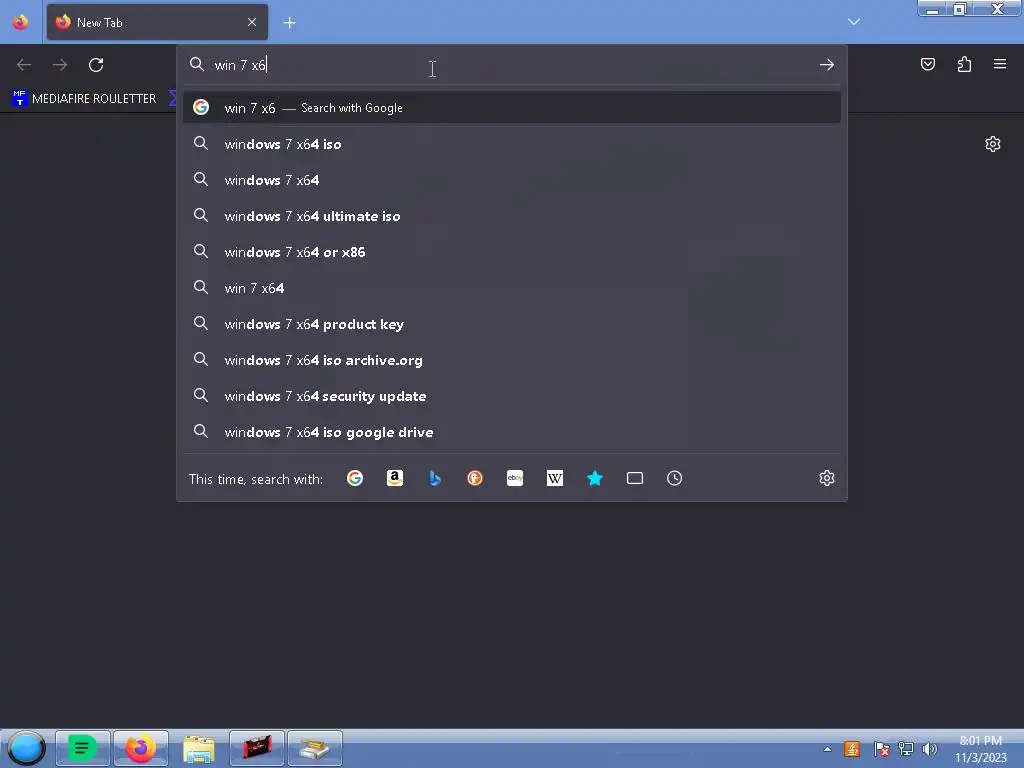Select the New Tab tab

click(157, 22)
